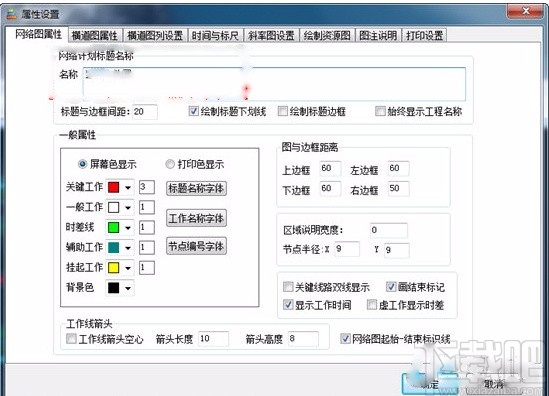Click the black 背景色 color swatch

coord(113,288)
